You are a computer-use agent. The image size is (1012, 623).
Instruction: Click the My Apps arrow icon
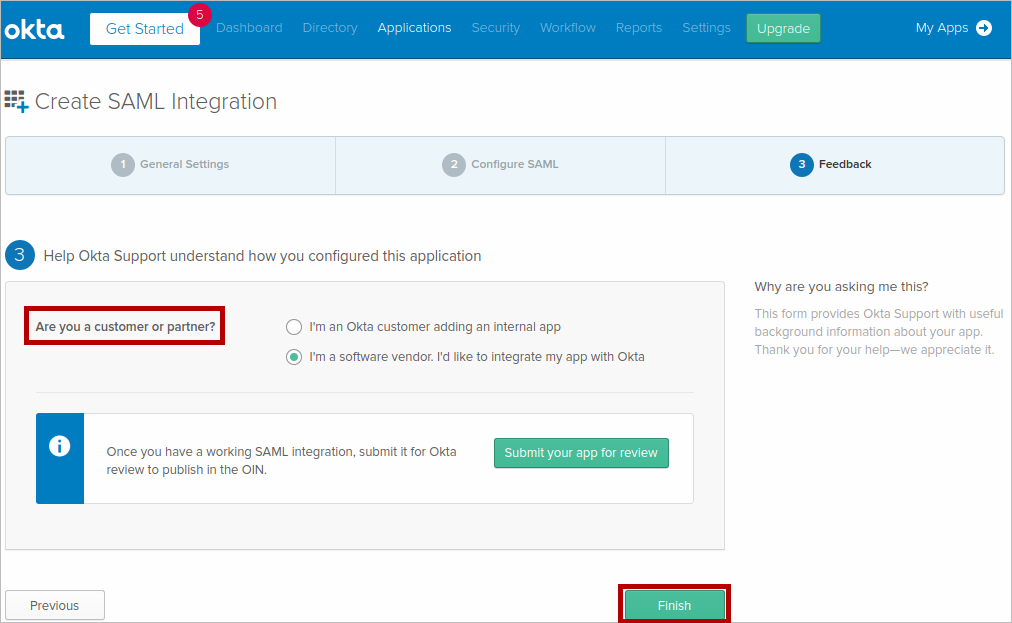984,28
